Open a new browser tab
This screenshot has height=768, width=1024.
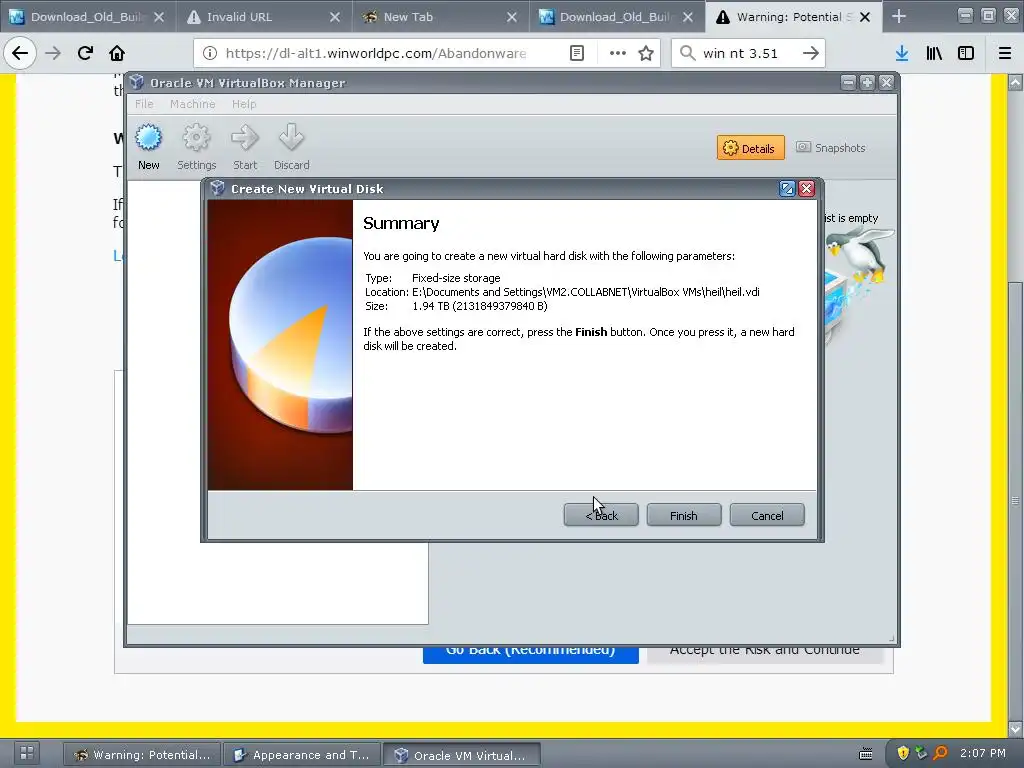point(899,16)
